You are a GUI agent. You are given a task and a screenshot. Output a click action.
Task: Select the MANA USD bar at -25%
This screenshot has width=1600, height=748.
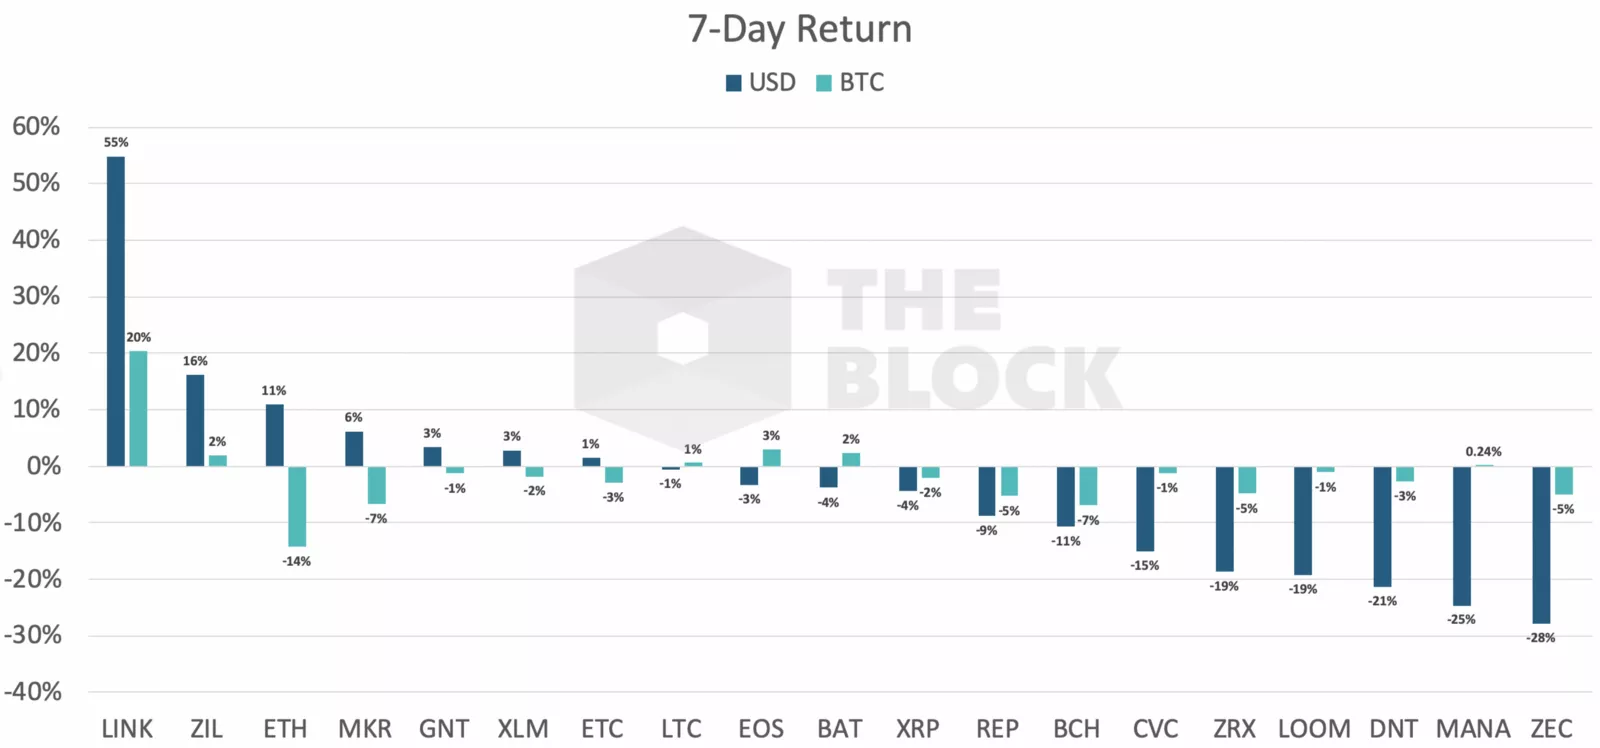click(x=1462, y=536)
